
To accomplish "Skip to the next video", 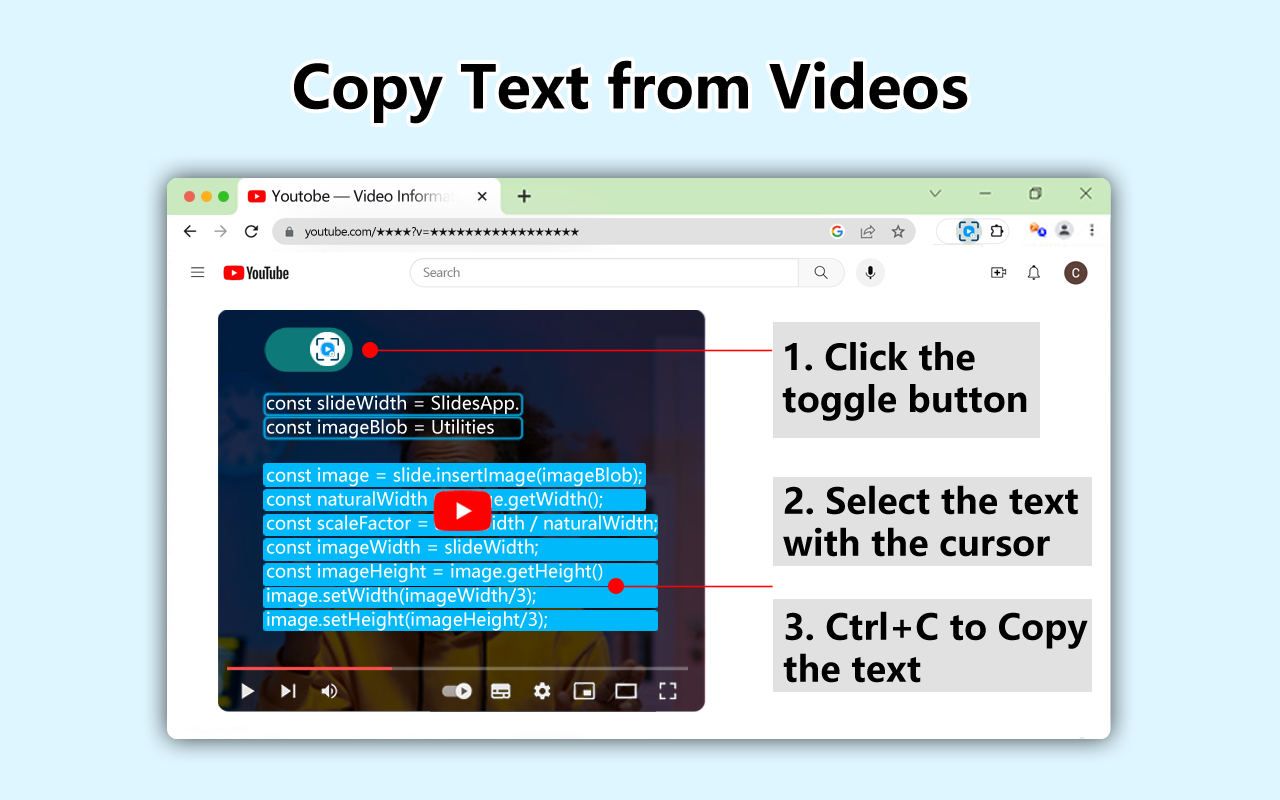I will [288, 691].
